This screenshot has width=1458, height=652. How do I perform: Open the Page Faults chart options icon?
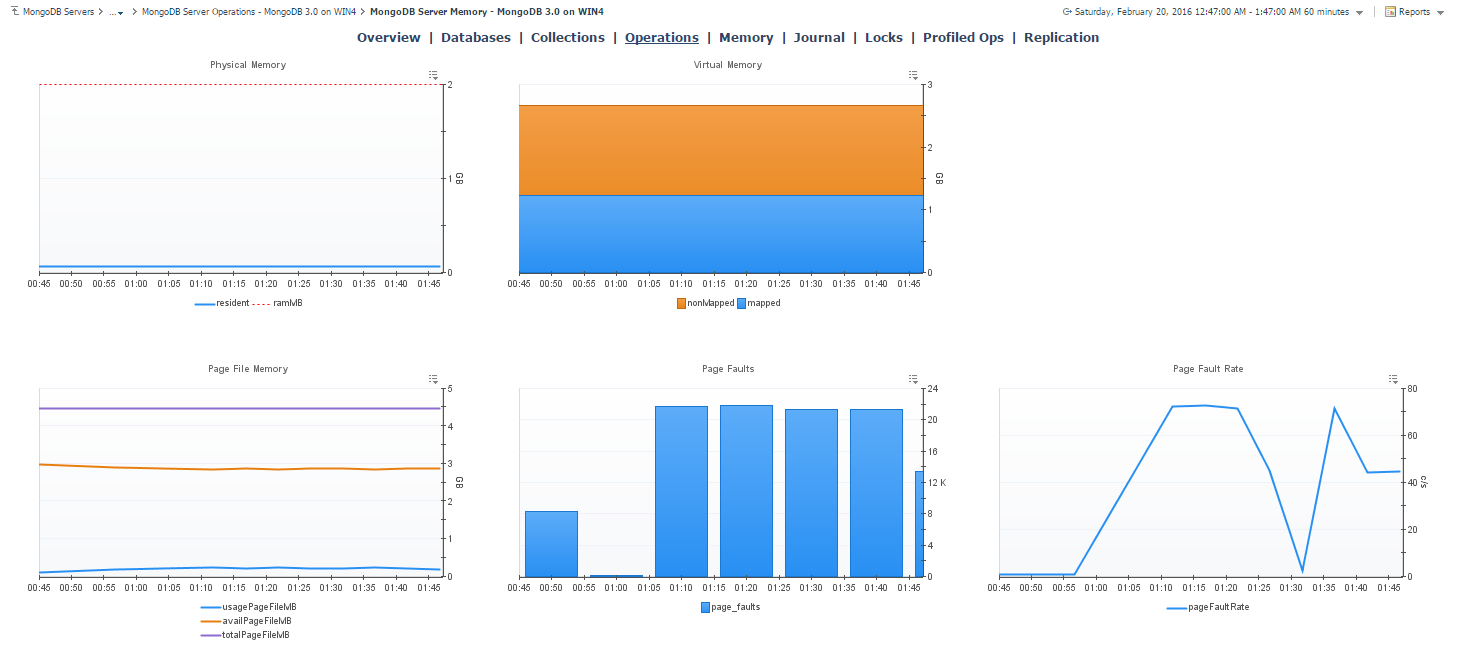(913, 379)
